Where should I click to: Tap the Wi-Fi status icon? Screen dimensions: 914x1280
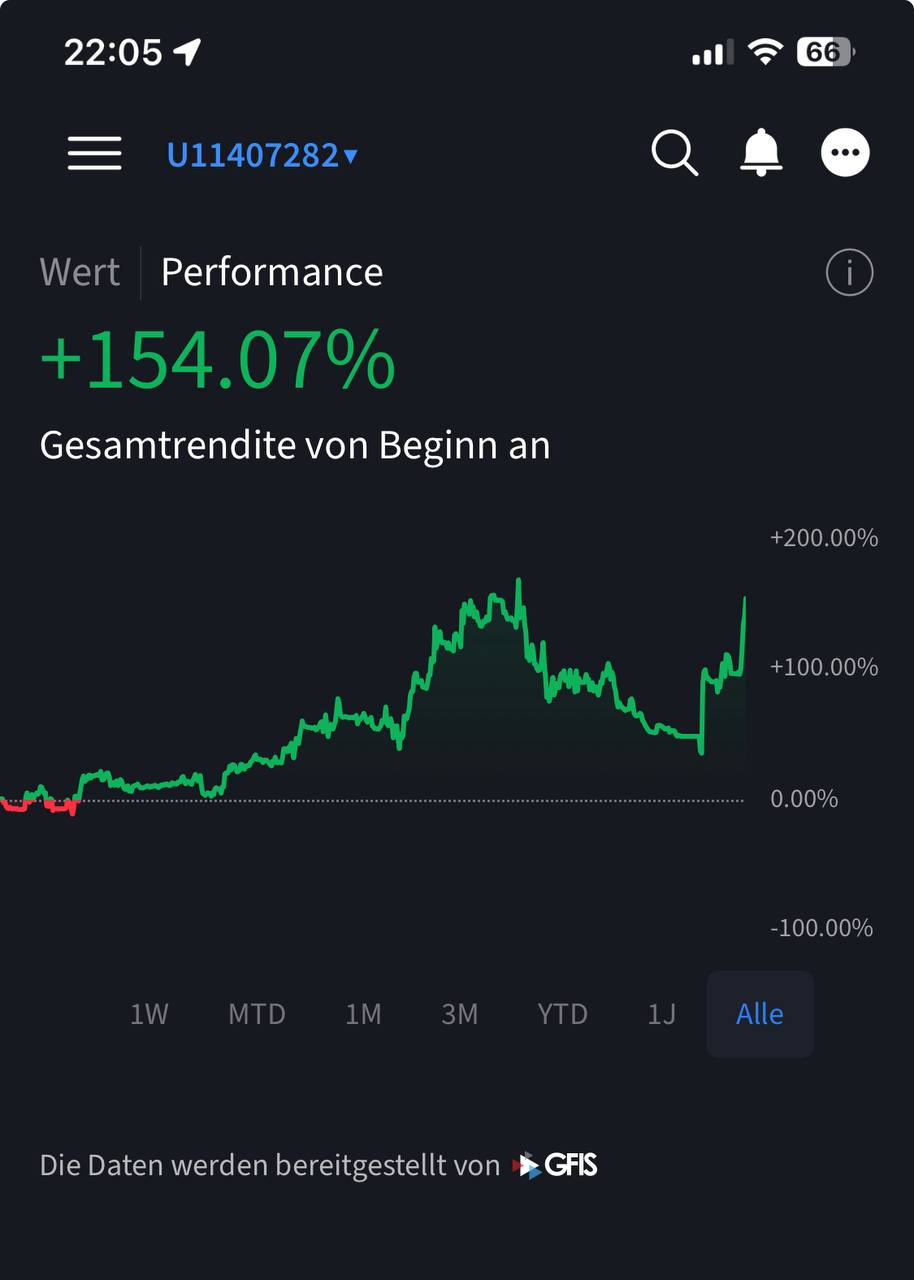[765, 52]
